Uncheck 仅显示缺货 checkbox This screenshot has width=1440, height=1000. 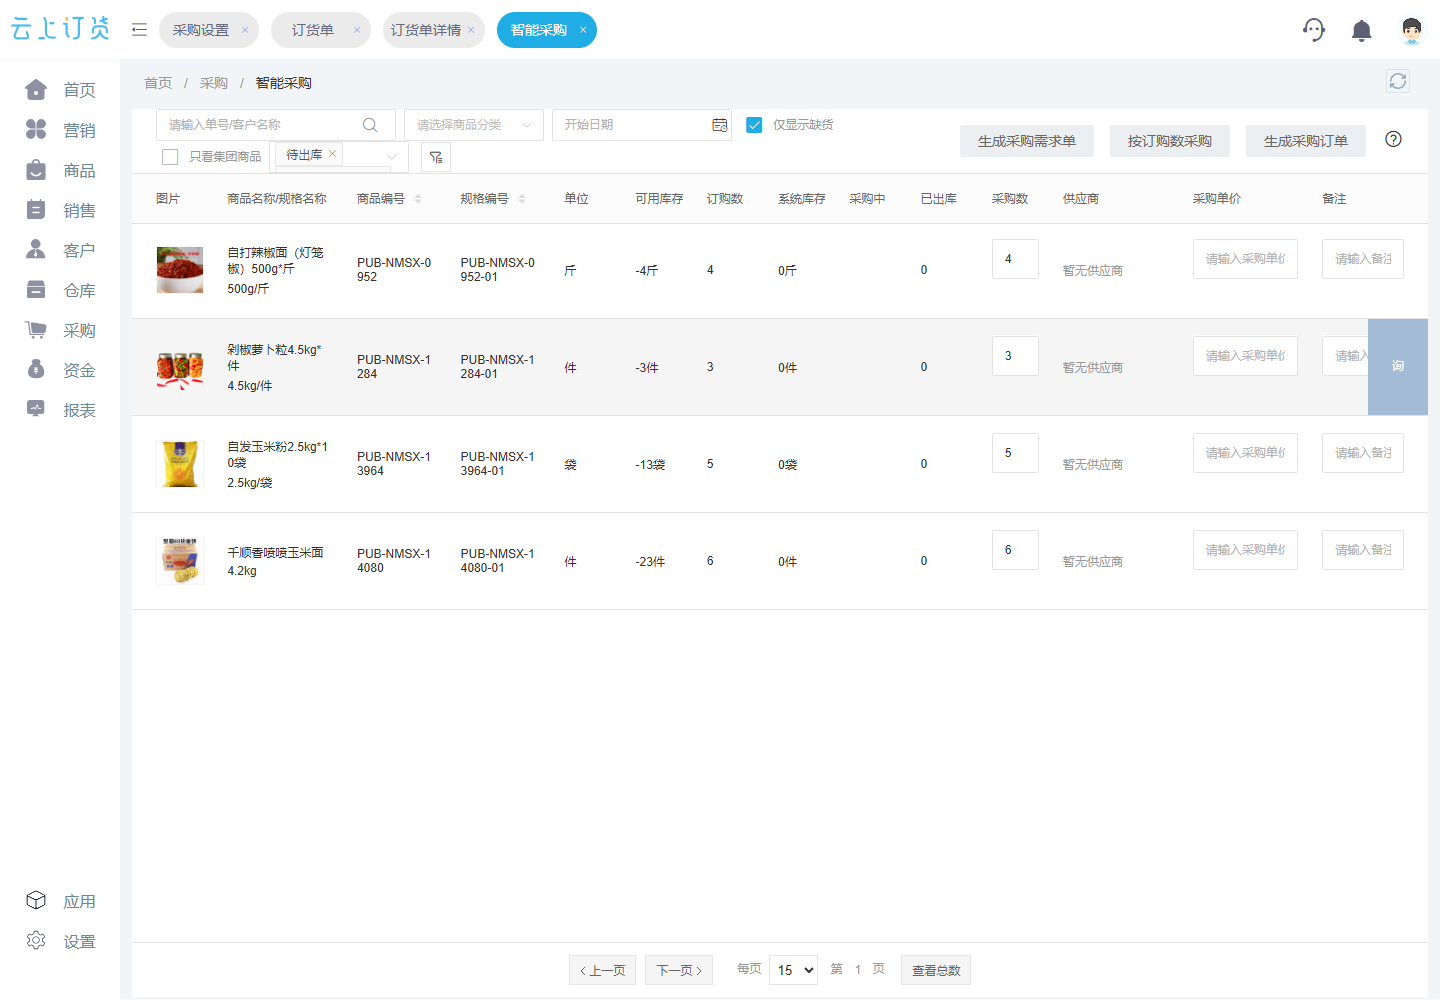pos(754,125)
